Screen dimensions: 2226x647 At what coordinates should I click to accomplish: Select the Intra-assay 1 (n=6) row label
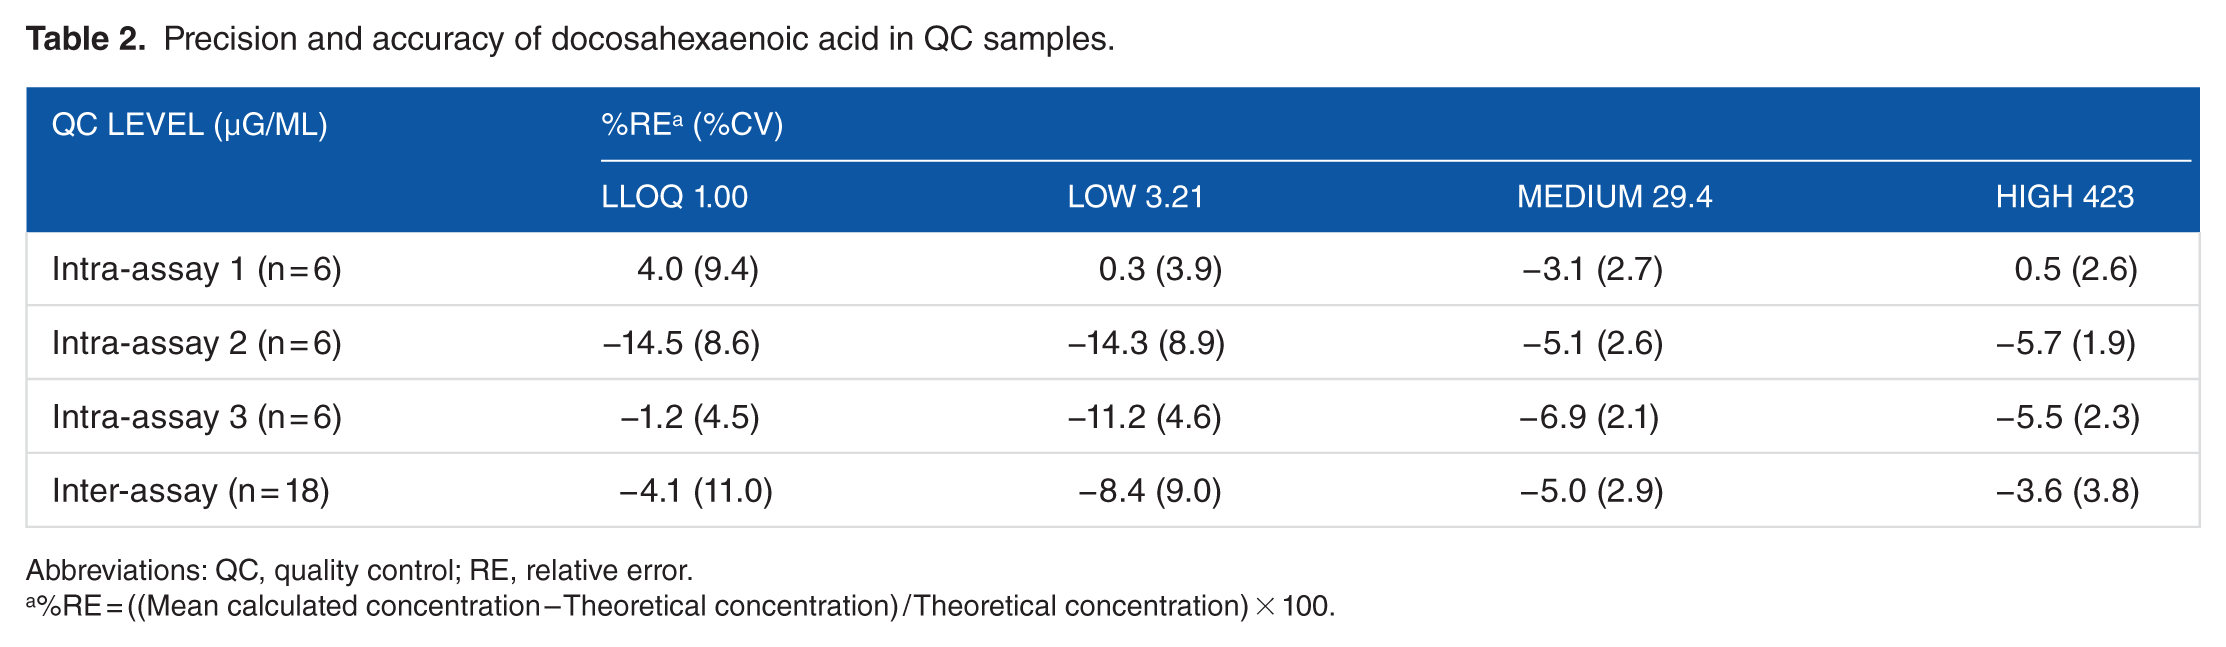point(197,269)
